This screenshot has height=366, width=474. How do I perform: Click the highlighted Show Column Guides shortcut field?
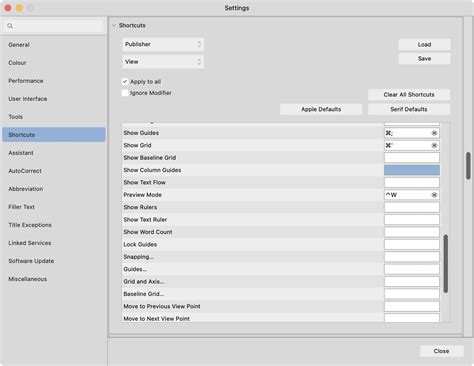coord(412,170)
